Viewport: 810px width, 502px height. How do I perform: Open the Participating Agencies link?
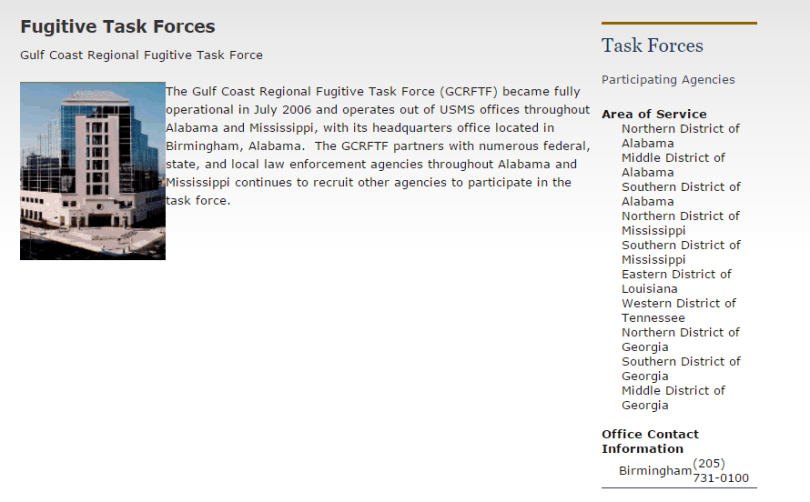[x=667, y=80]
